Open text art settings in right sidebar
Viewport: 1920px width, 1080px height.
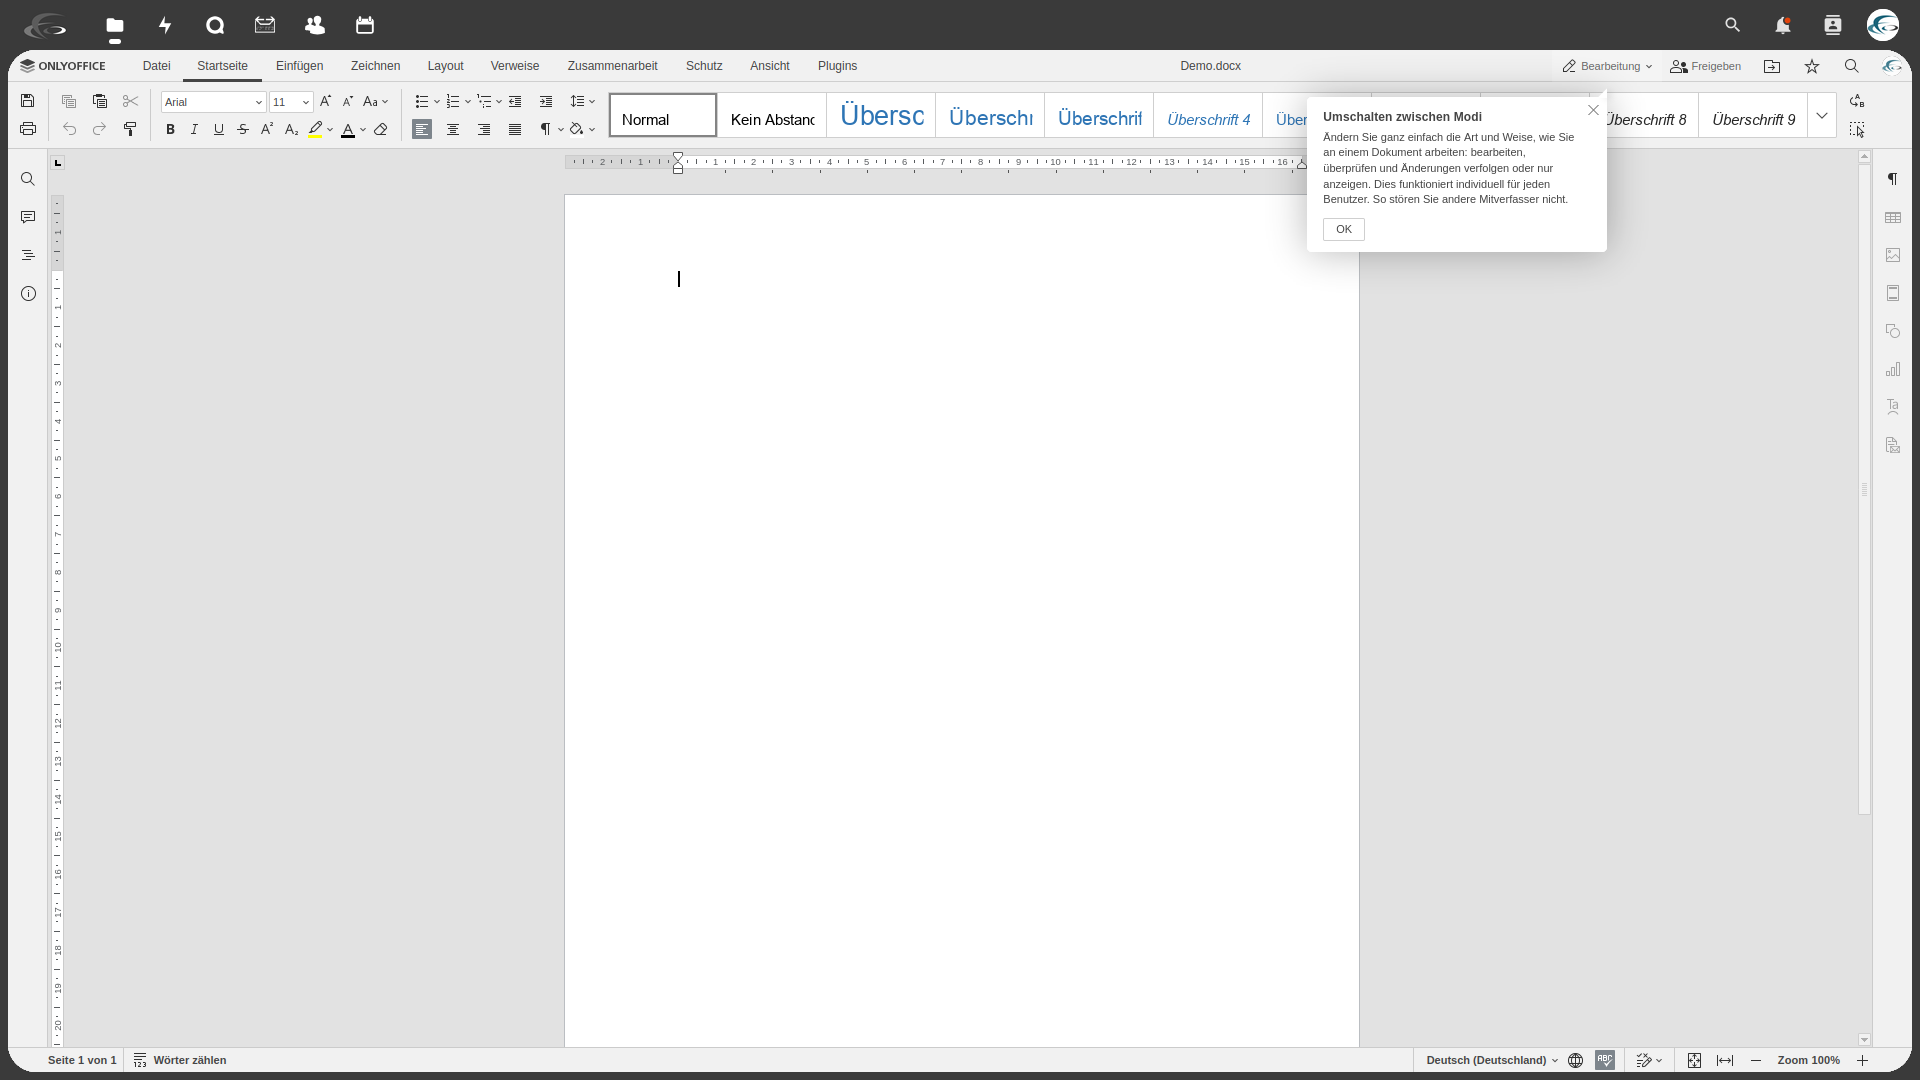[x=1893, y=407]
